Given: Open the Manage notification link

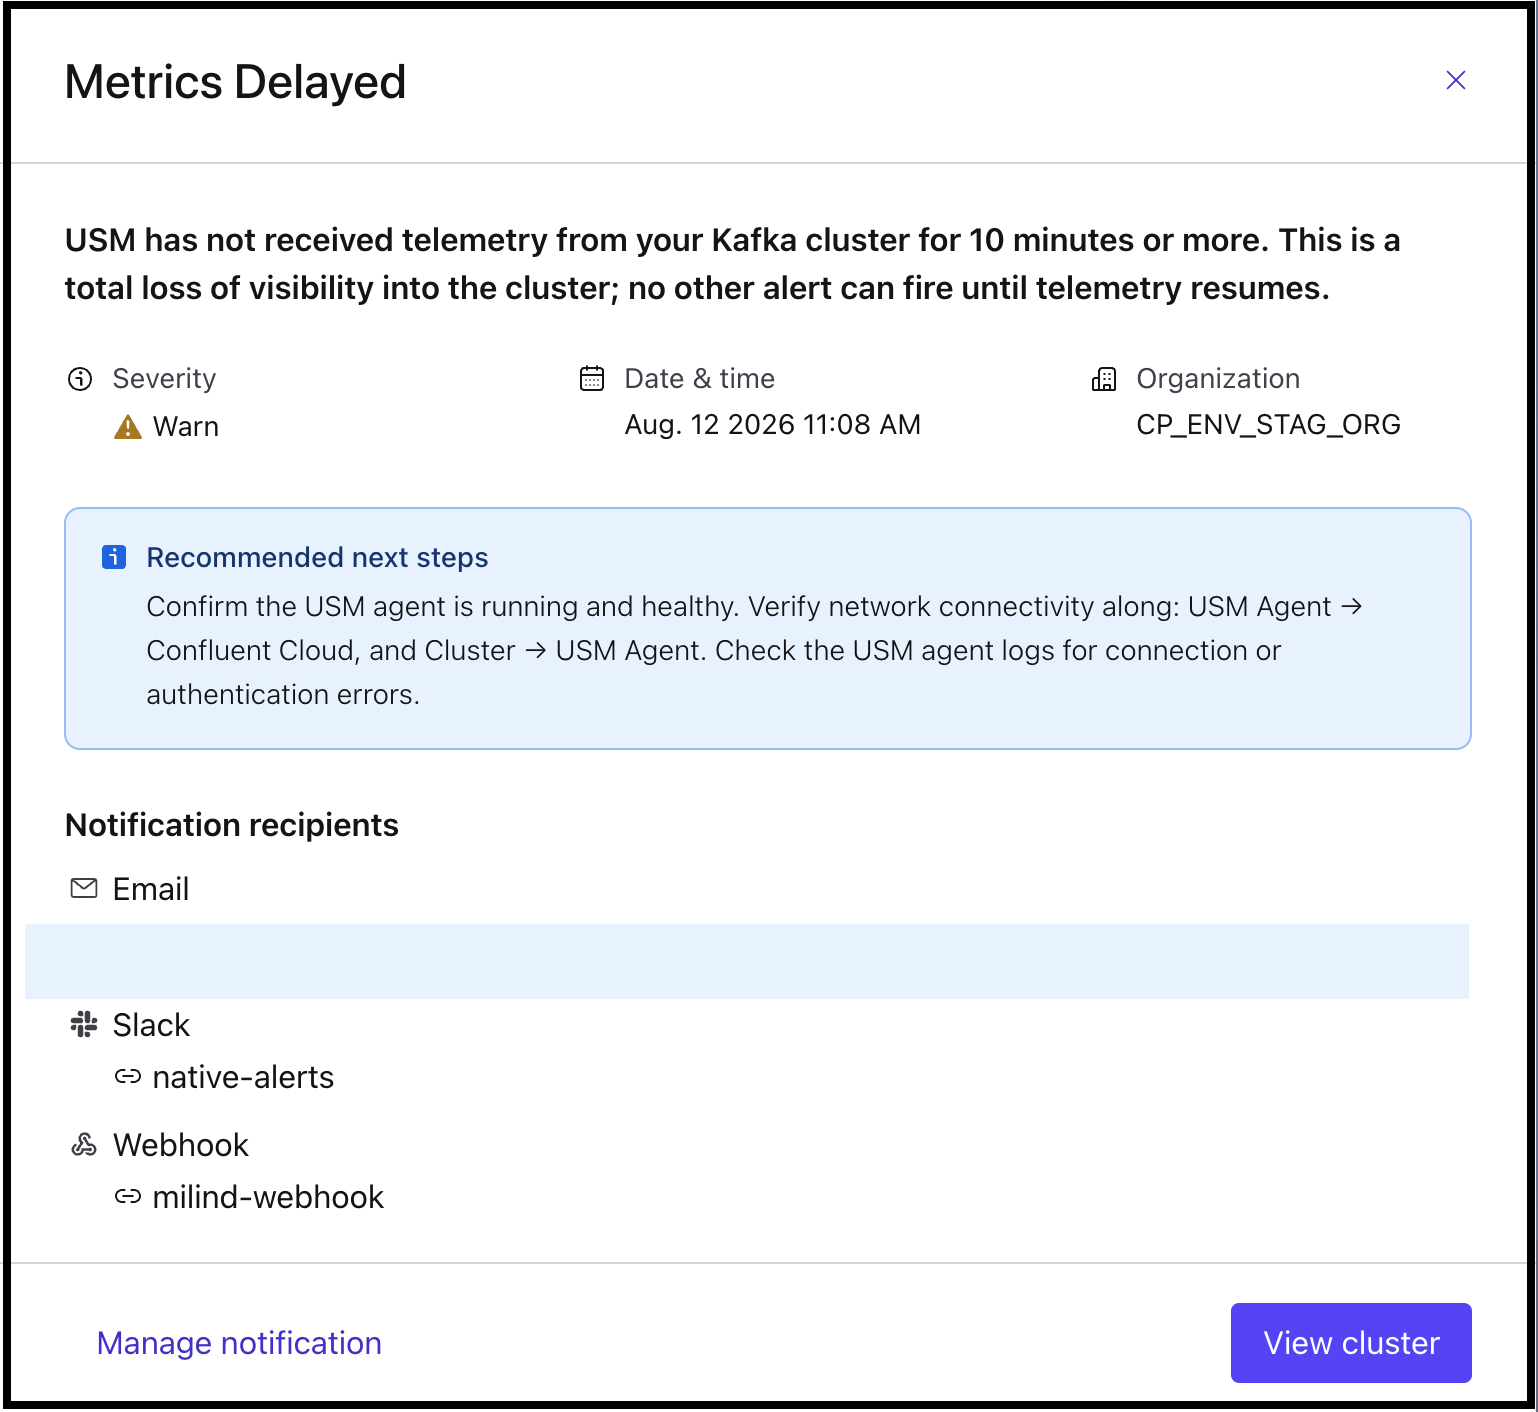Looking at the screenshot, I should pyautogui.click(x=239, y=1343).
